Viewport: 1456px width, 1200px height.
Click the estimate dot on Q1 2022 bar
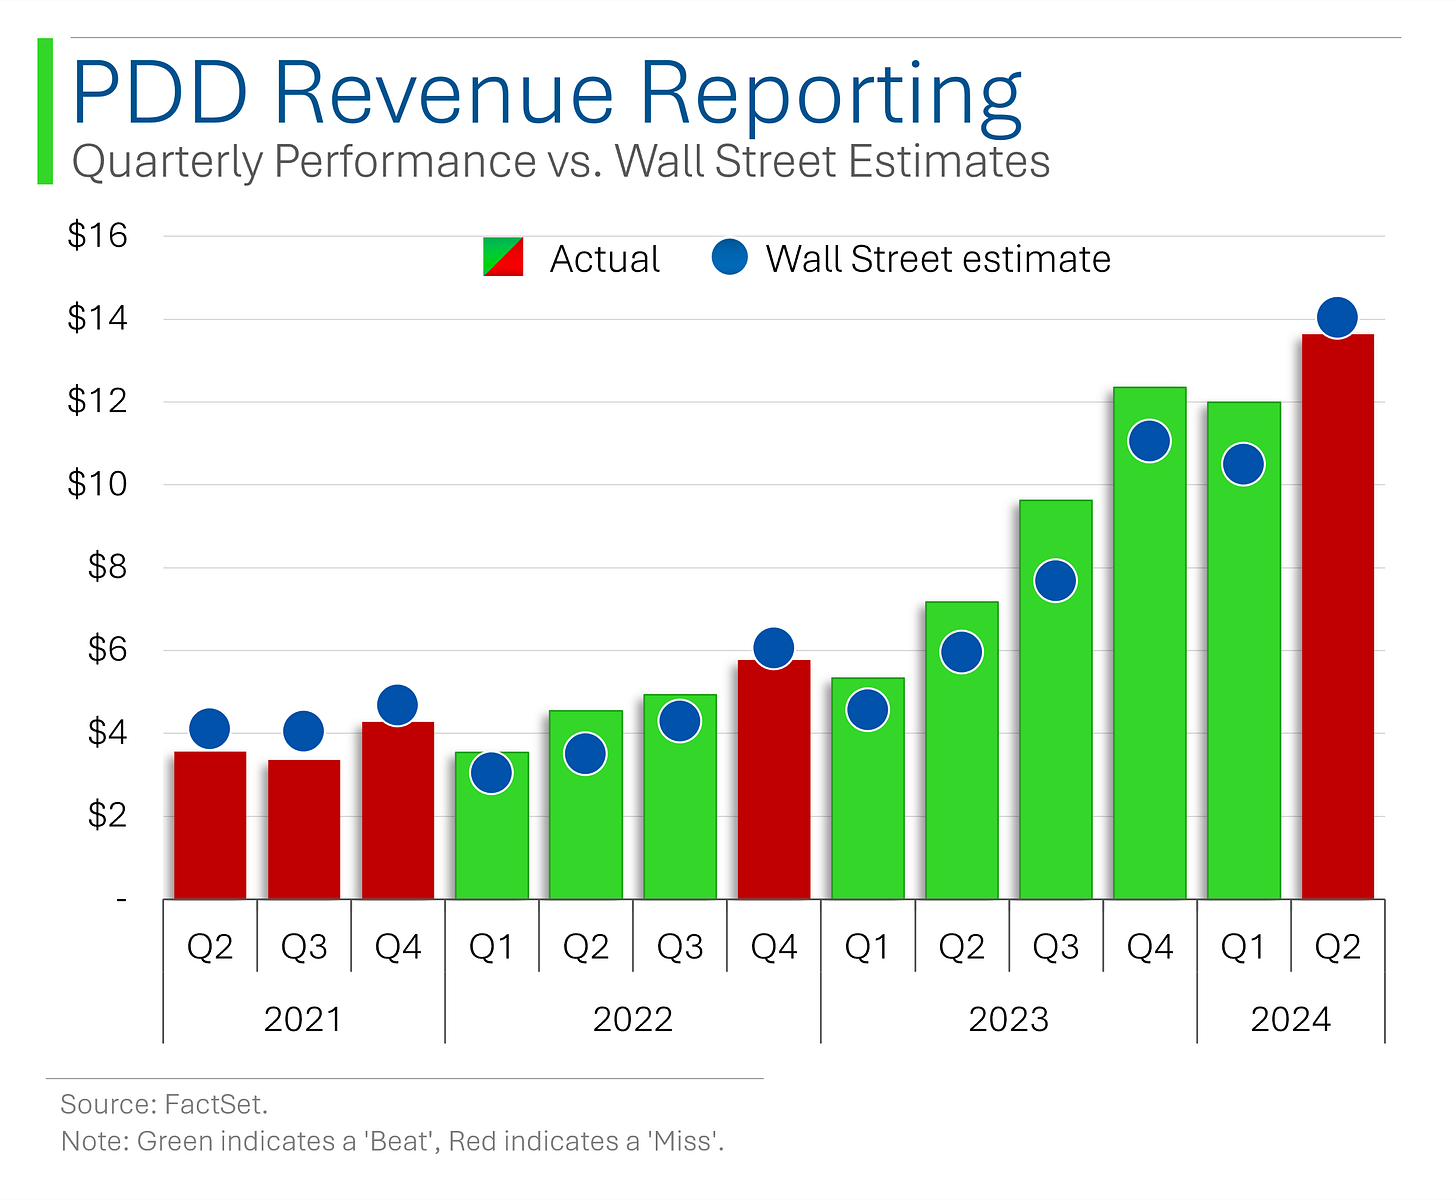(492, 773)
